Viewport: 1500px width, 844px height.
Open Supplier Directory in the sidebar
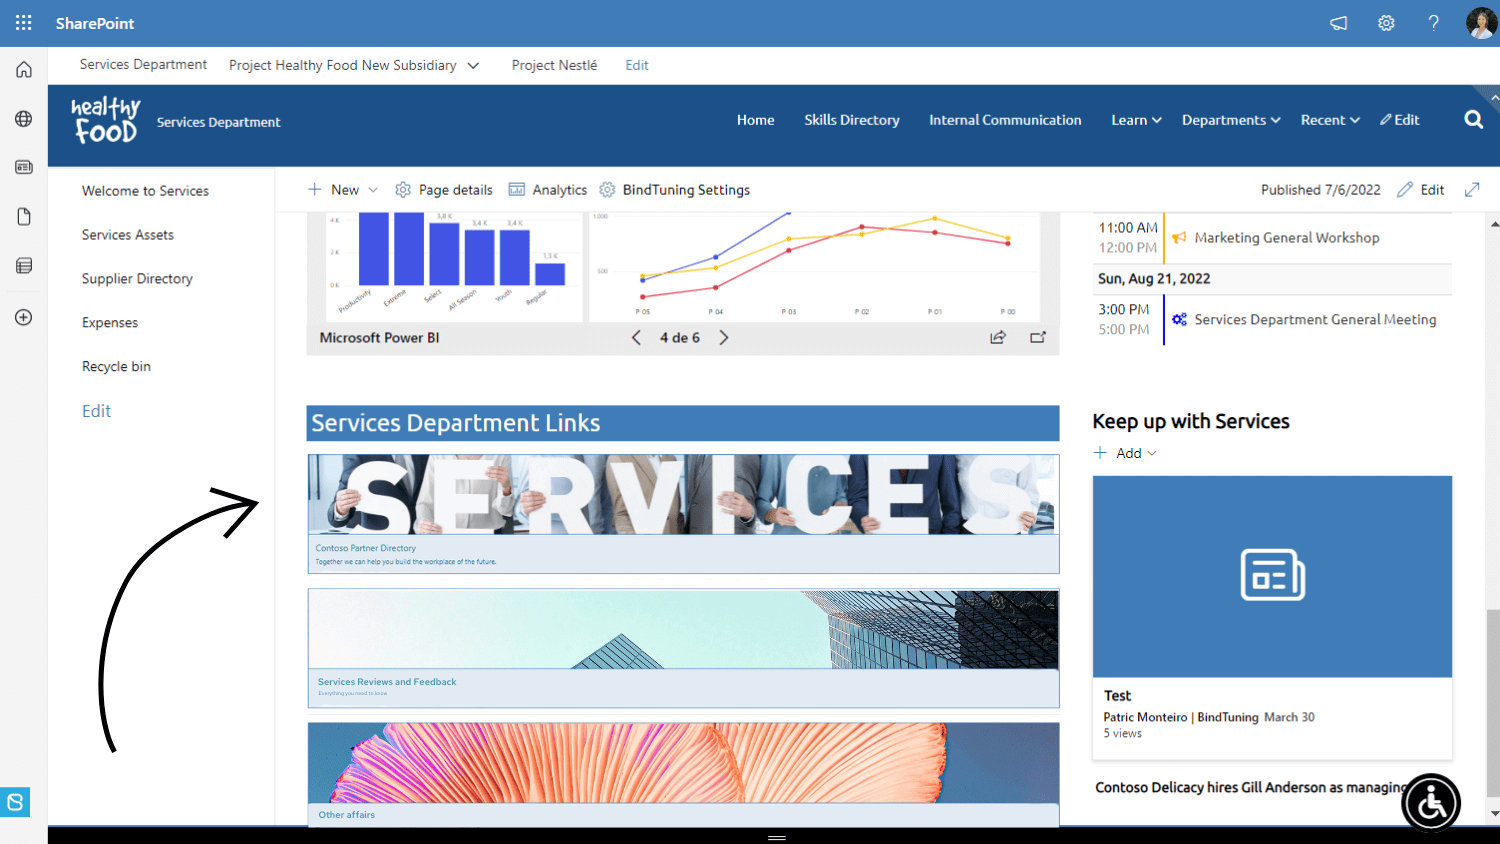[x=137, y=279]
